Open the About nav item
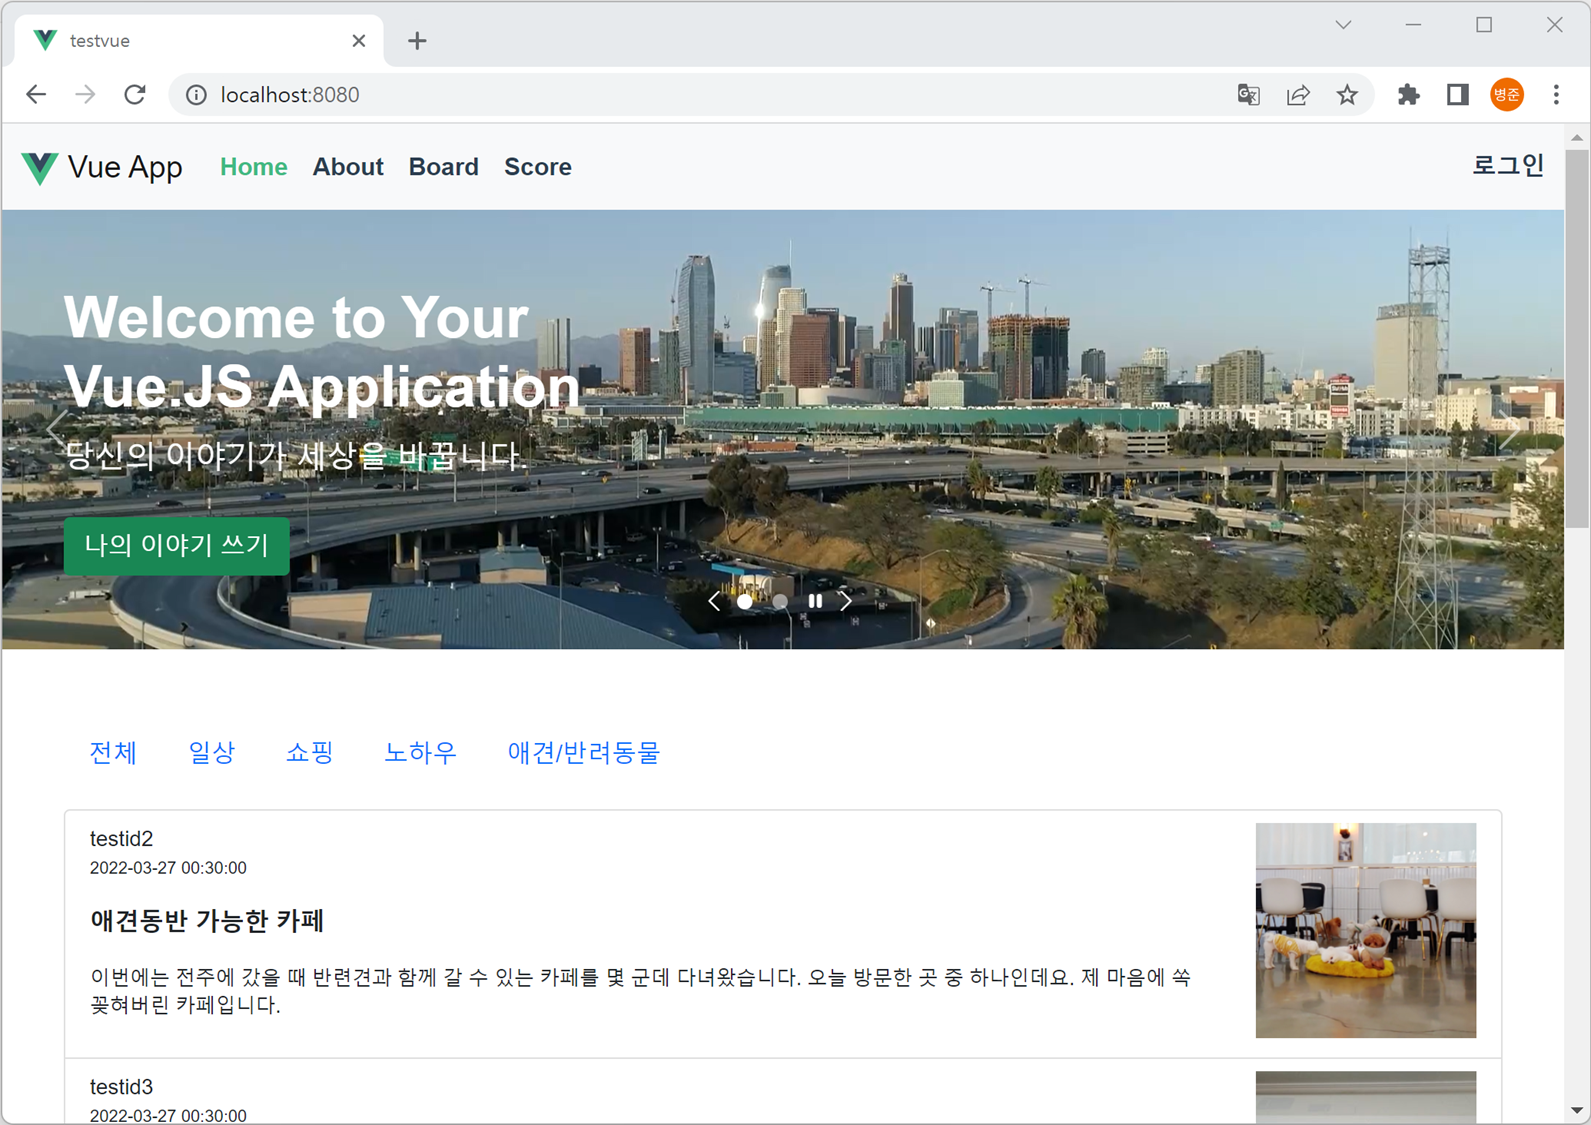1591x1125 pixels. (348, 167)
